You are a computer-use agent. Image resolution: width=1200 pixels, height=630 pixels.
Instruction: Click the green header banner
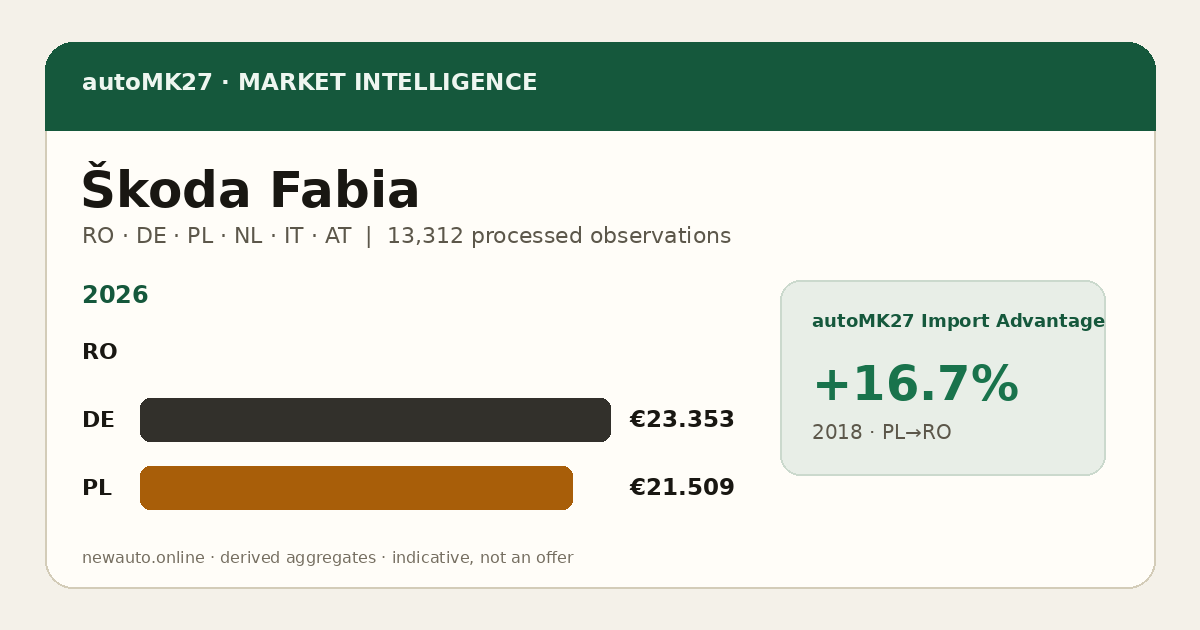pyautogui.click(x=600, y=86)
